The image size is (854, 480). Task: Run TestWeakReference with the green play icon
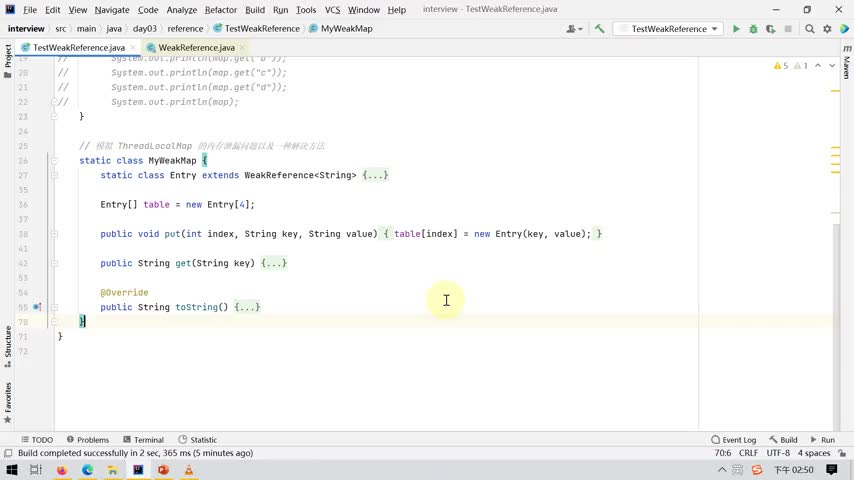(x=736, y=29)
